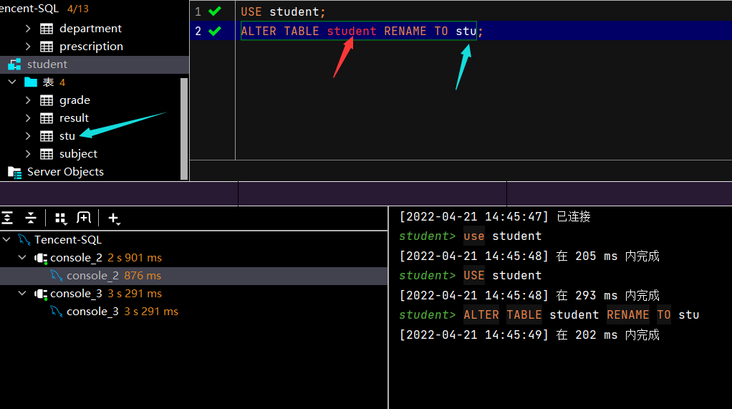
Task: Open the Server Objects node
Action: point(65,172)
